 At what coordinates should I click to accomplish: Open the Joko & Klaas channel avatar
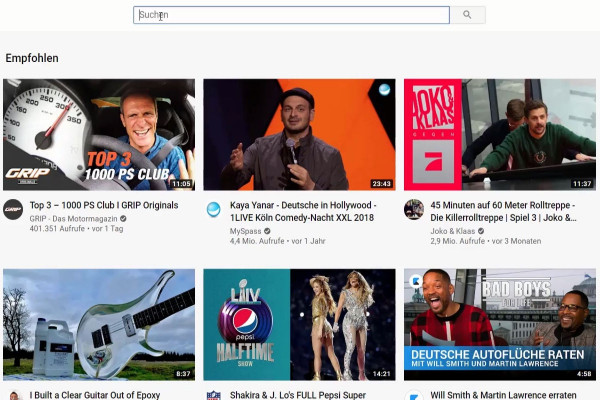(414, 210)
